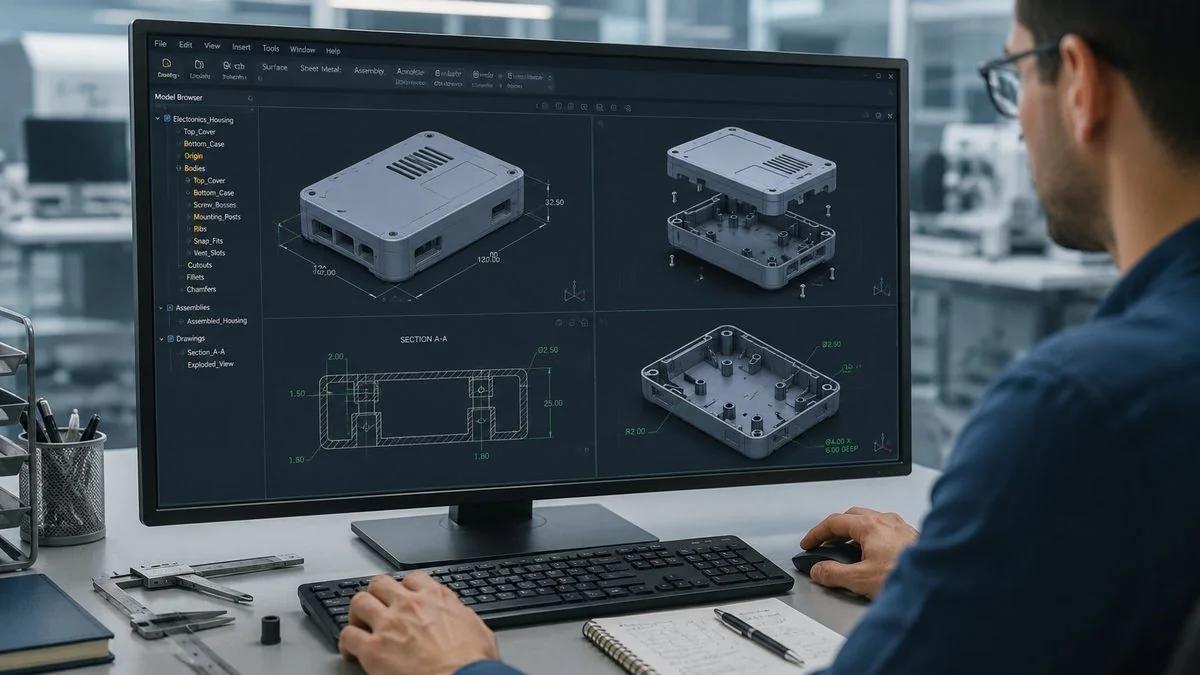Open the Edit menu

[x=186, y=45]
